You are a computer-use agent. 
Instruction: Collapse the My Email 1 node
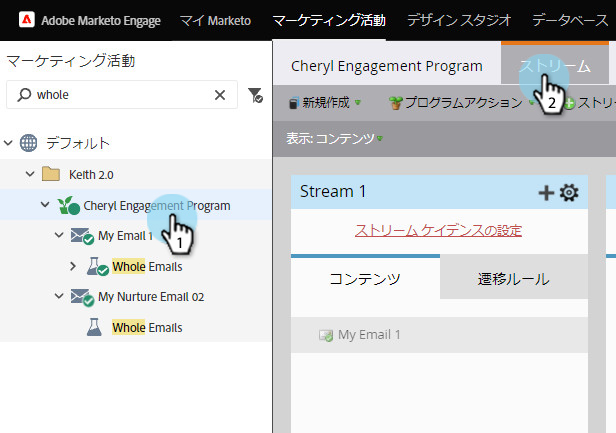pyautogui.click(x=59, y=235)
